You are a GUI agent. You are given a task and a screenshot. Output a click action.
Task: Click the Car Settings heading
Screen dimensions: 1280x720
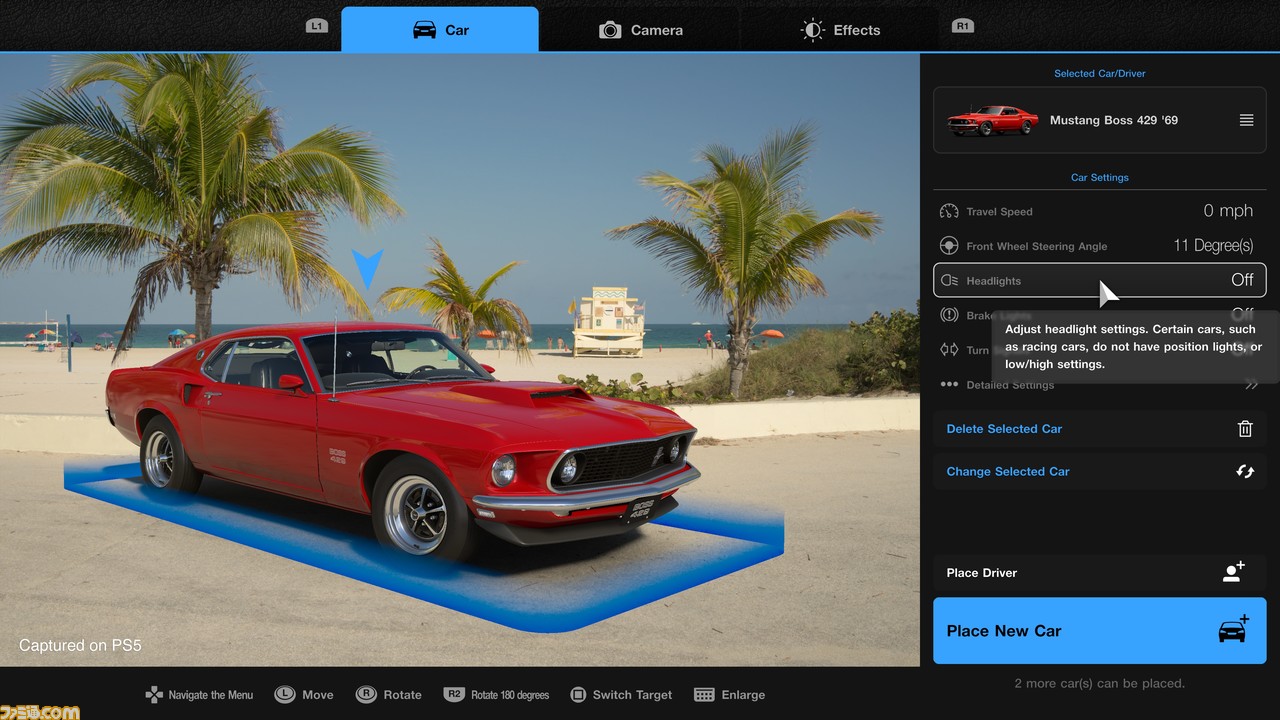[1100, 177]
